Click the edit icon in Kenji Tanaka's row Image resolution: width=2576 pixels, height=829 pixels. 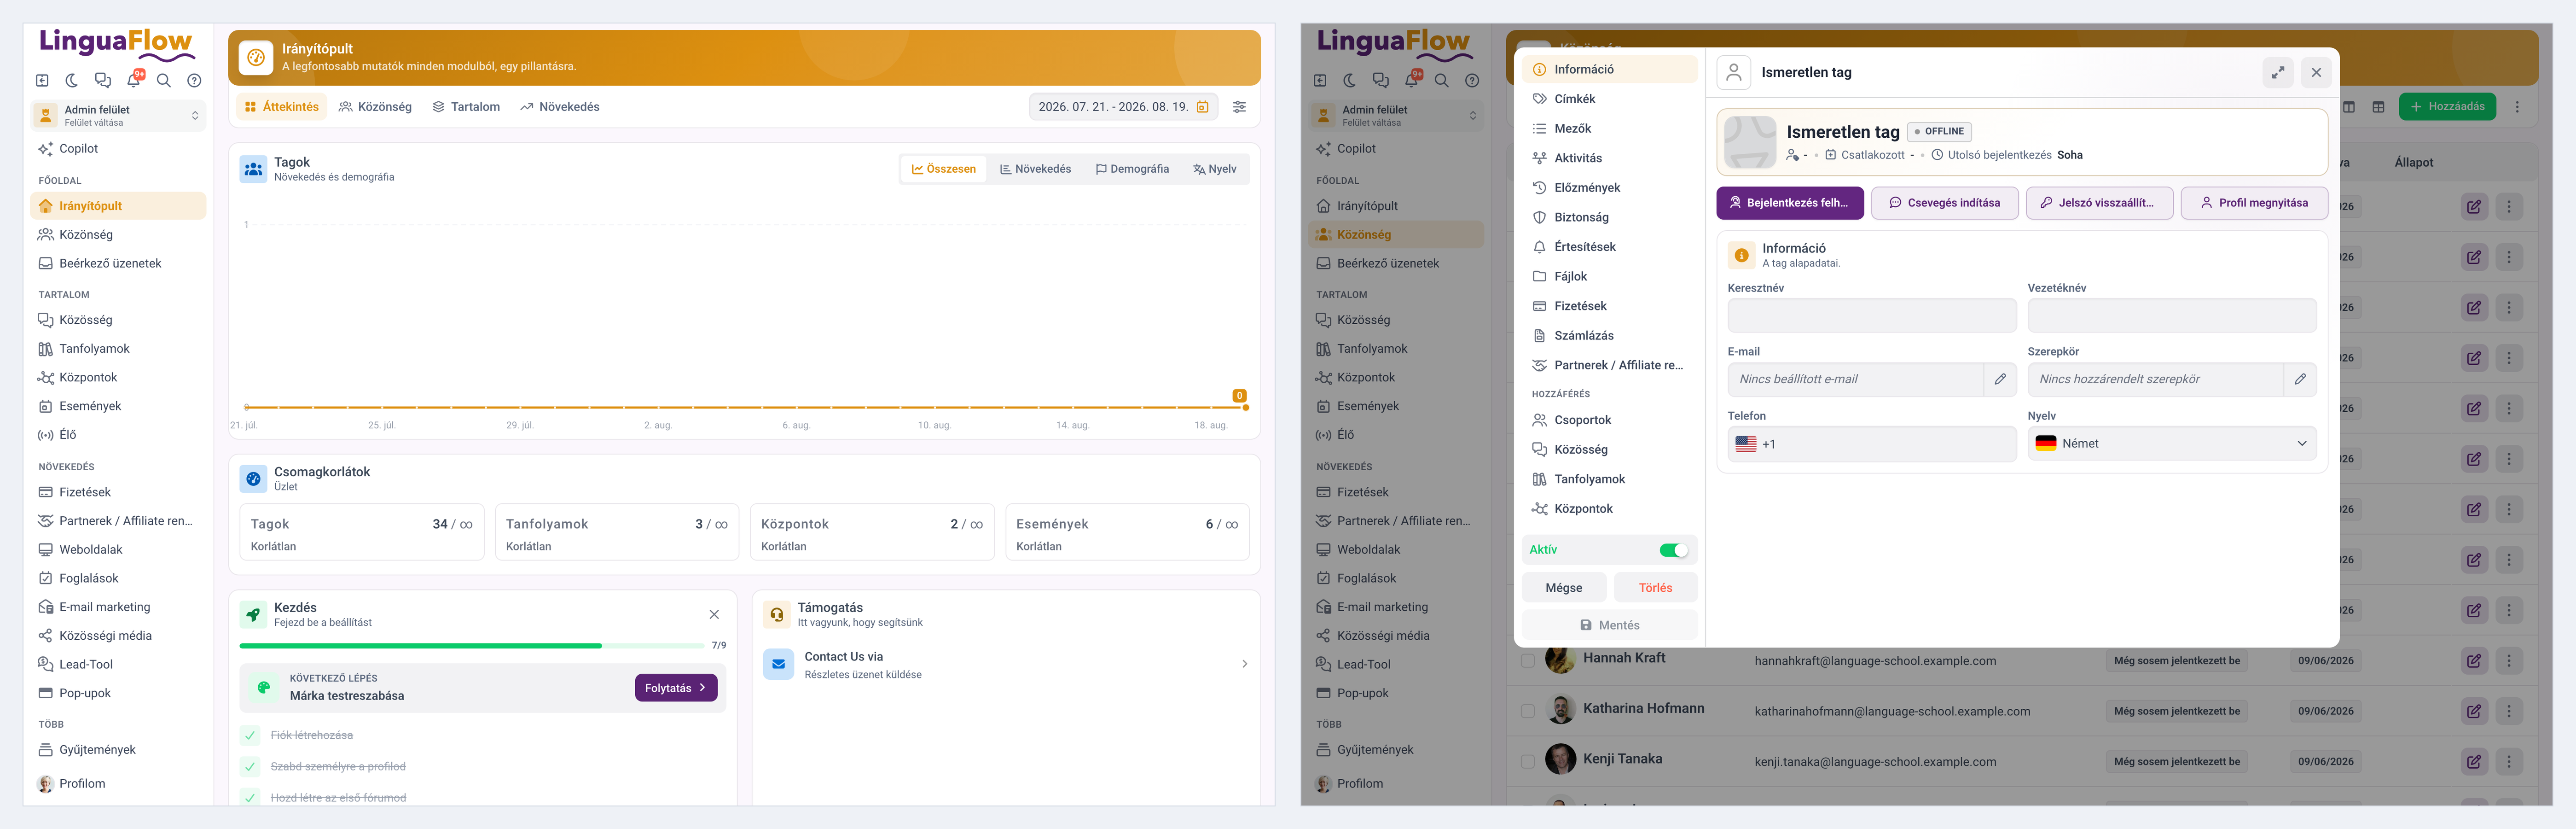[x=2474, y=762]
